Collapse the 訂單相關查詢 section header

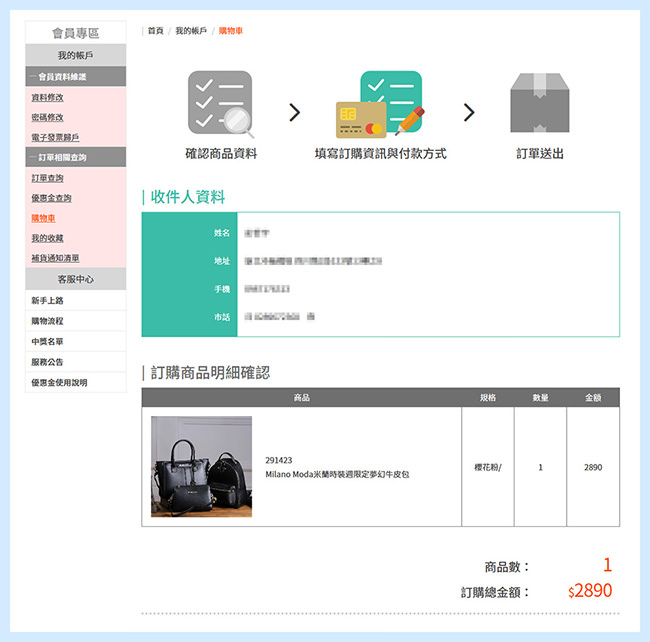pos(76,157)
